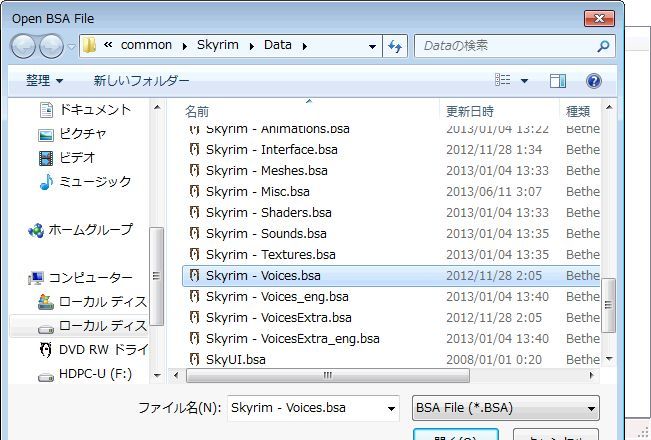Select Skyrim - Textures.bsa file
Viewport: 651px width, 440px height.
click(x=390, y=254)
